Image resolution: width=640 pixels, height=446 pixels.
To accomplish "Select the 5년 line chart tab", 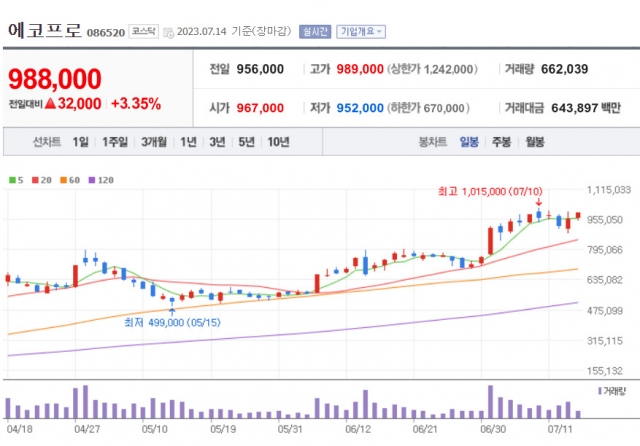I will pos(246,142).
